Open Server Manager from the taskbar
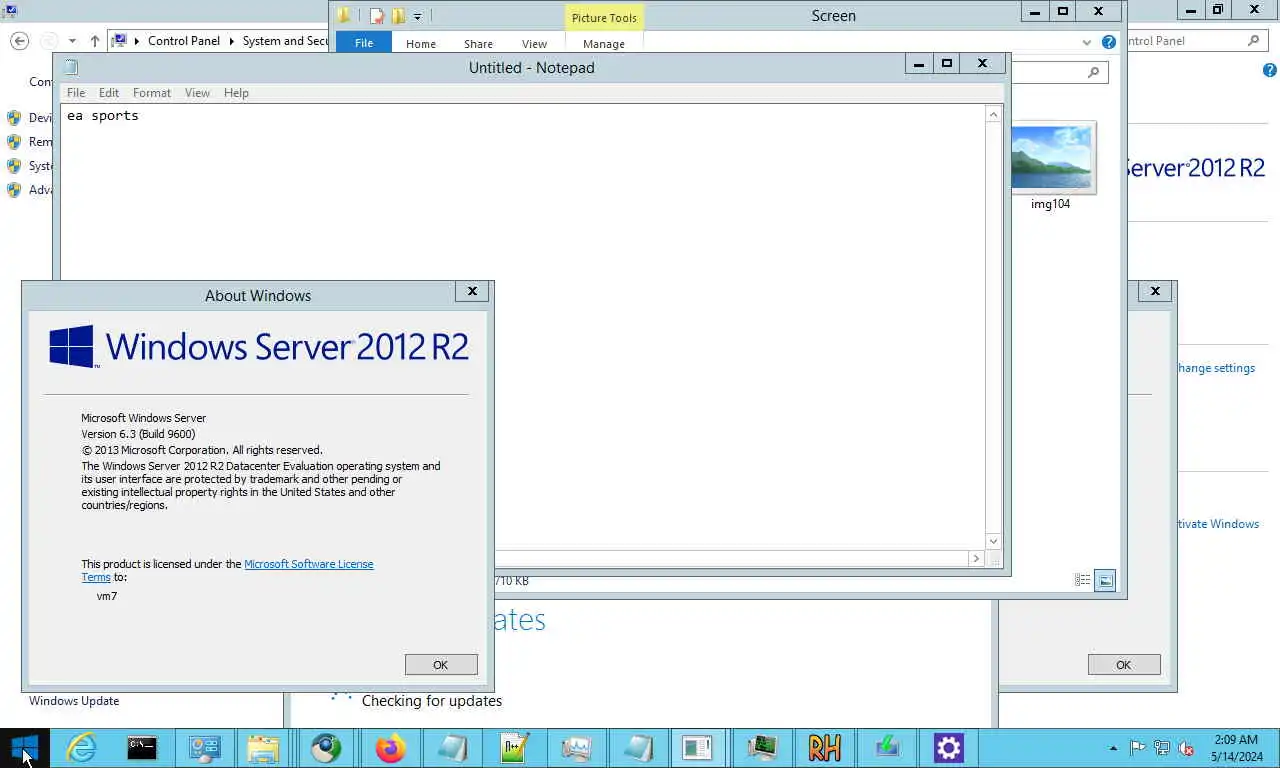Image resolution: width=1280 pixels, height=768 pixels. [x=204, y=747]
